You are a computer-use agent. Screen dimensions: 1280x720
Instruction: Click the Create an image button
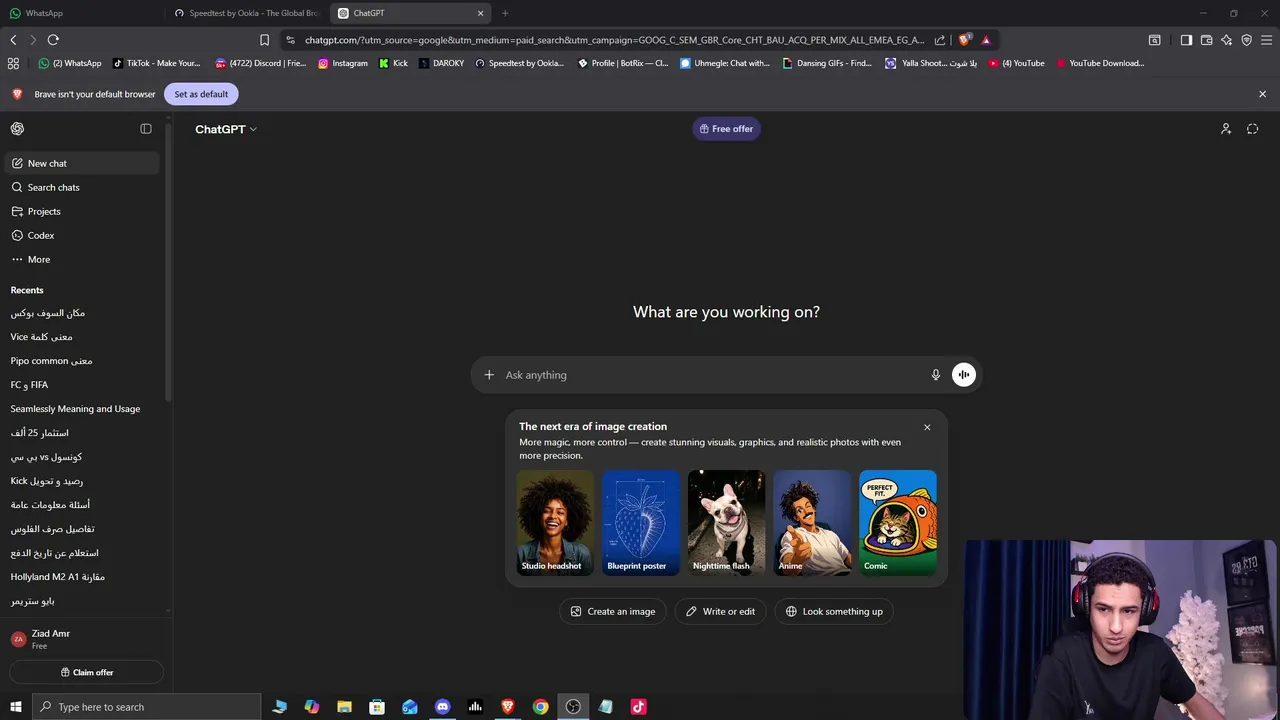pos(613,611)
